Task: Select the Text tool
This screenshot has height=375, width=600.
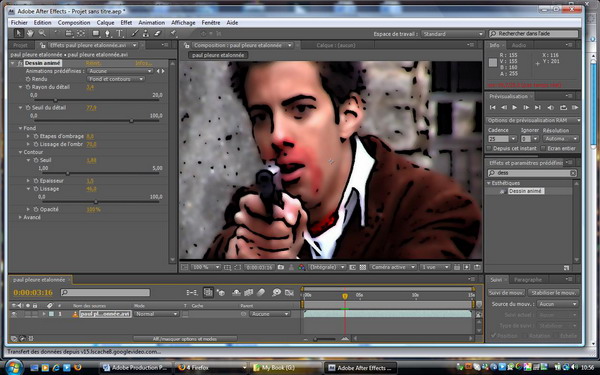Action: (120, 34)
